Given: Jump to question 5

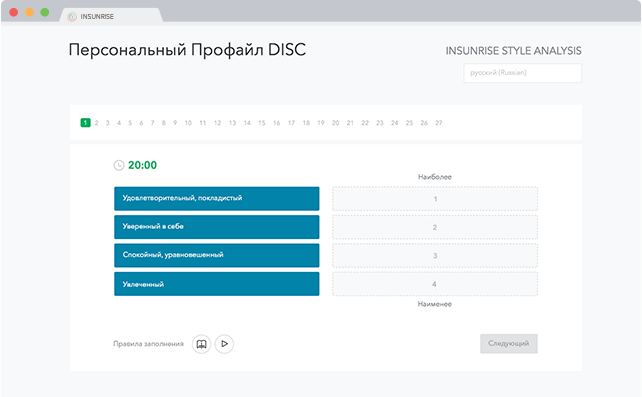Looking at the screenshot, I should [x=130, y=123].
